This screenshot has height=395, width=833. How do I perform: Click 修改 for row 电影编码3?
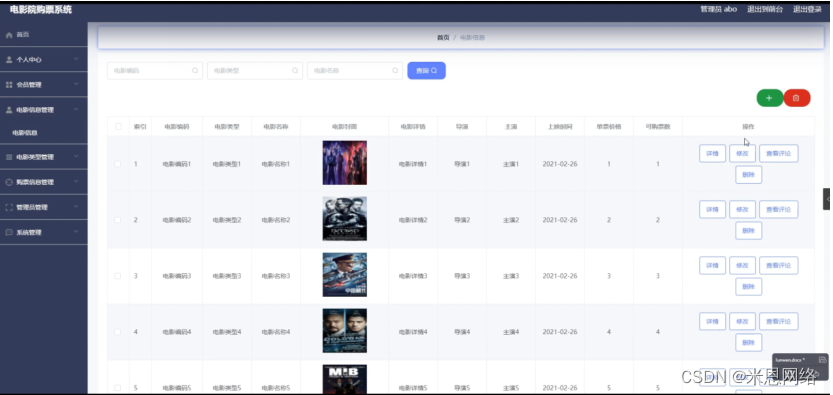pyautogui.click(x=742, y=265)
